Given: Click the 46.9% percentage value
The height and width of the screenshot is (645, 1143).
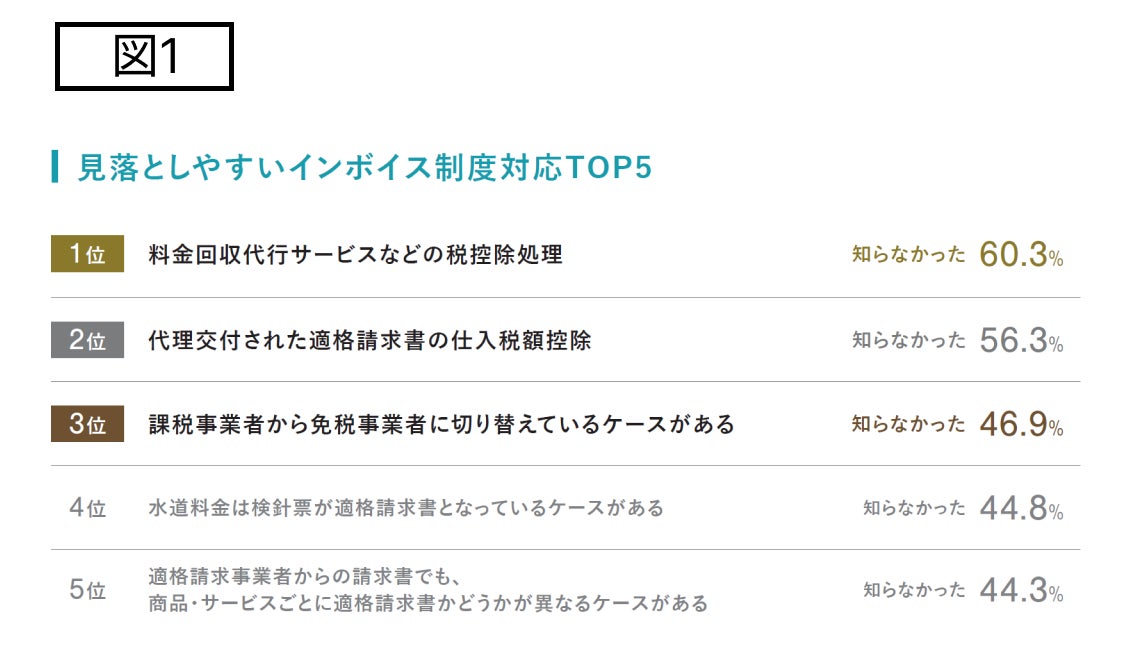Looking at the screenshot, I should coord(1021,424).
